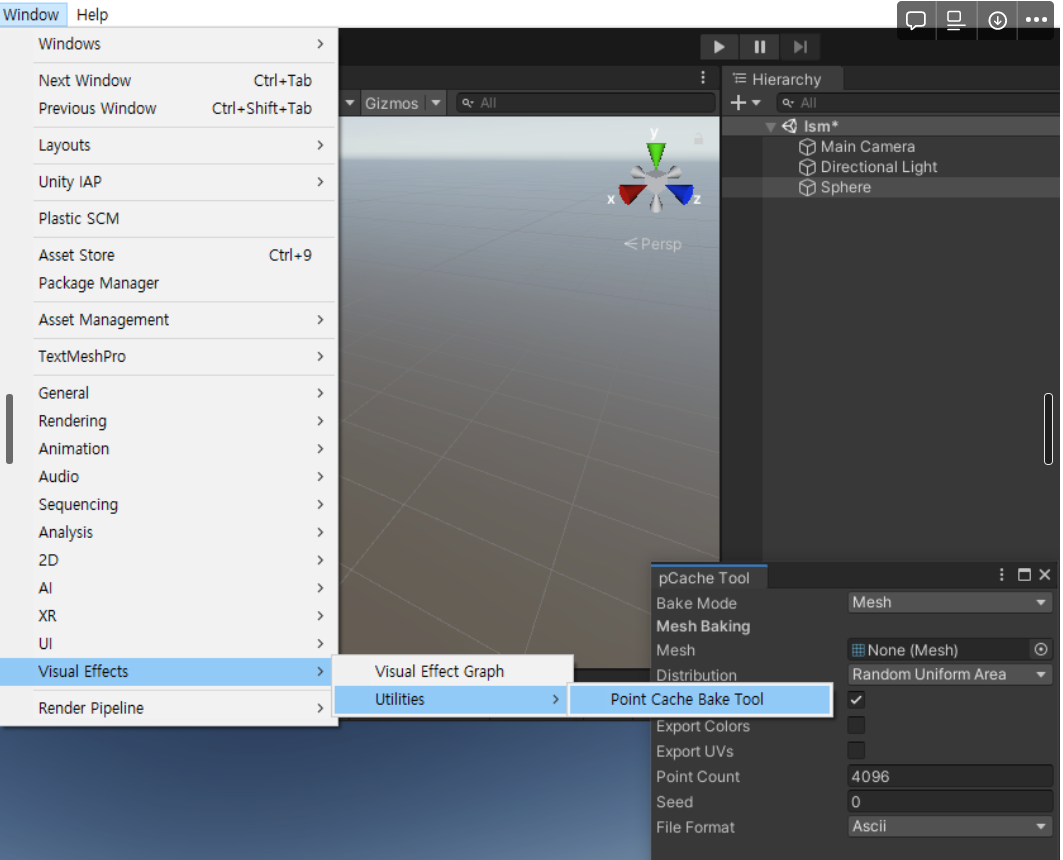Viewport: 1063px width, 860px height.
Task: Open Bake Mode Mesh dropdown
Action: (950, 602)
